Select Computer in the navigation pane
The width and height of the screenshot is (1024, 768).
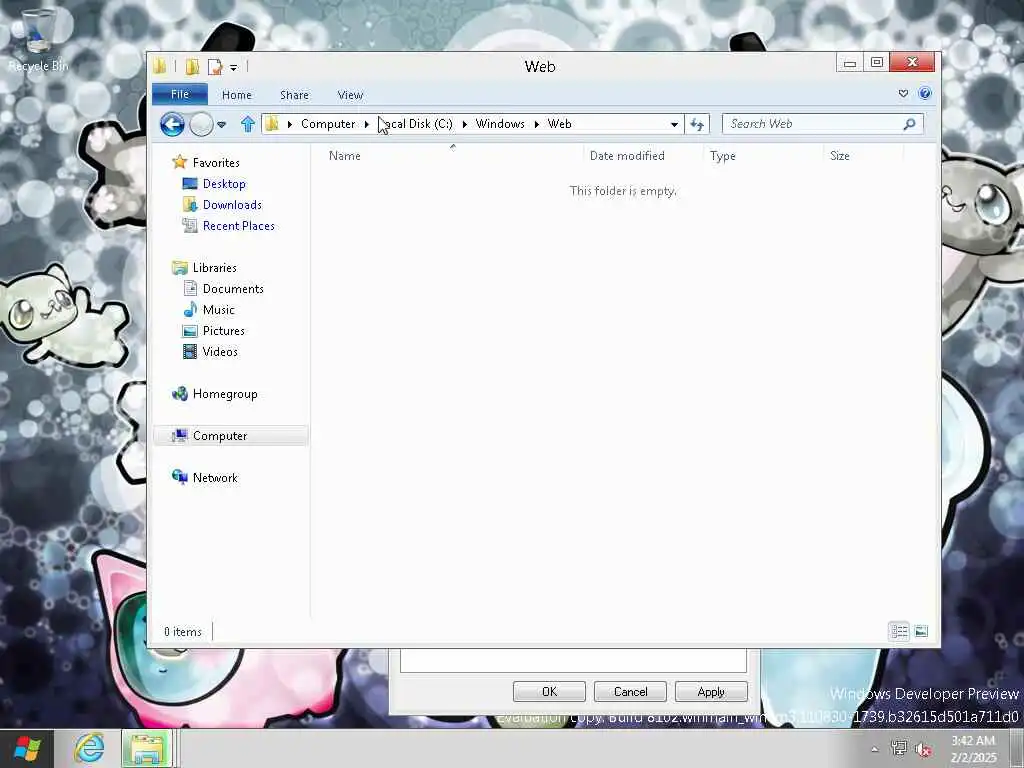click(219, 436)
